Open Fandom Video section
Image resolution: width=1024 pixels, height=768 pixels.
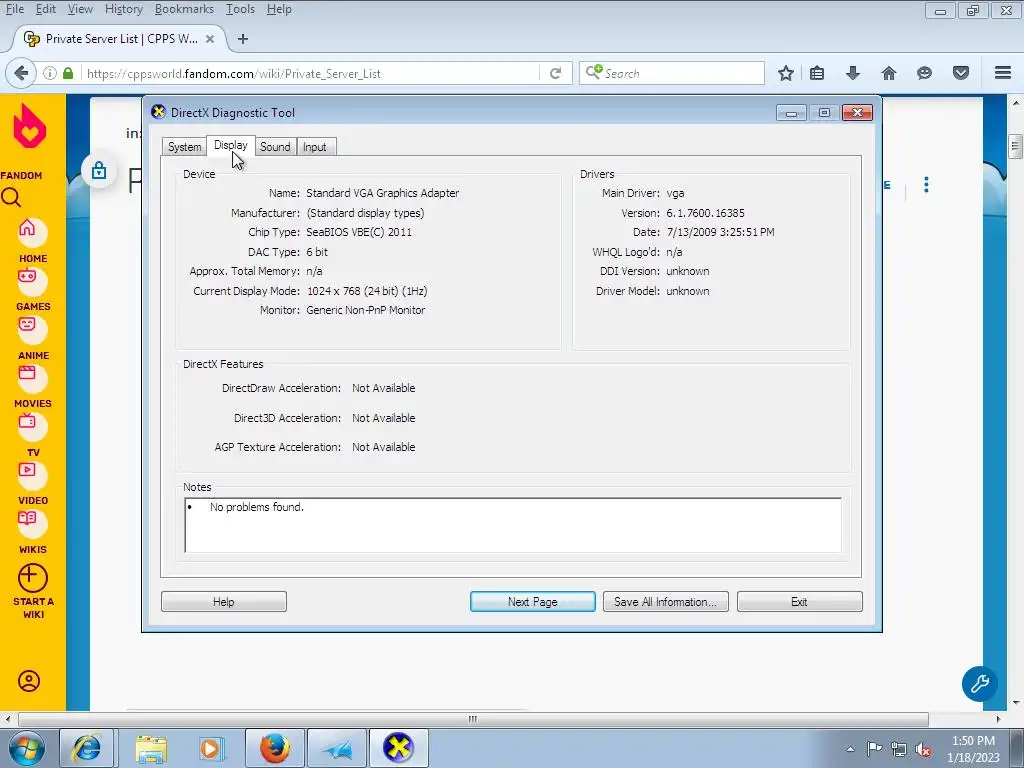(32, 482)
